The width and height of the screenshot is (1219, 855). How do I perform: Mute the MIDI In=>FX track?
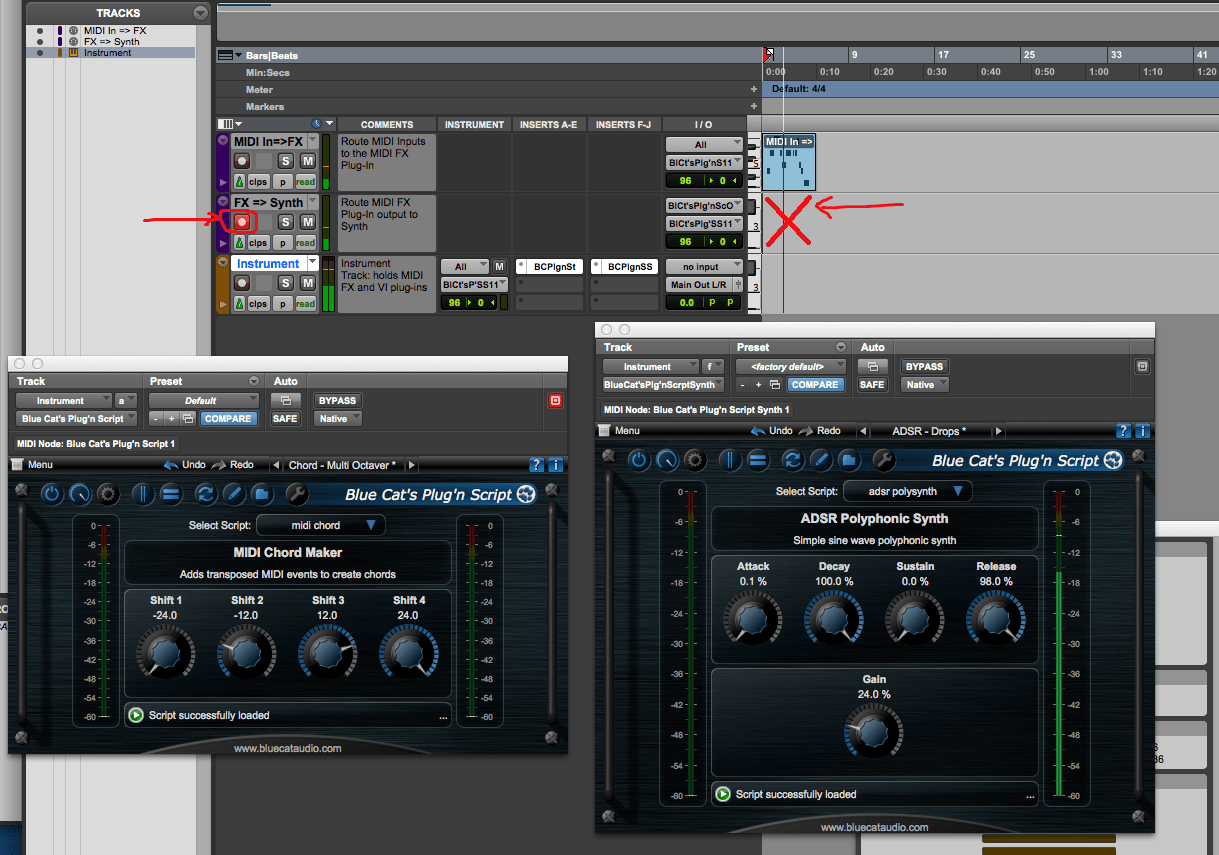308,161
